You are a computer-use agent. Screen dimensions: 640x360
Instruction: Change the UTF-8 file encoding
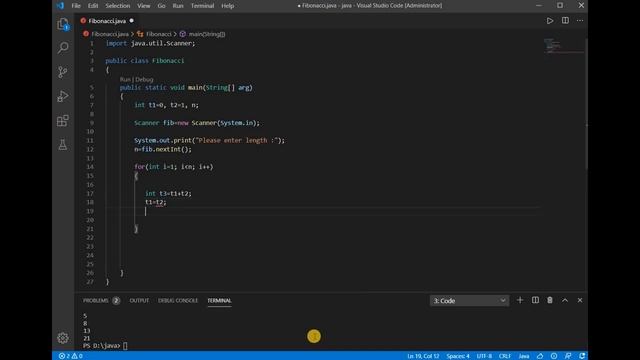[484, 356]
